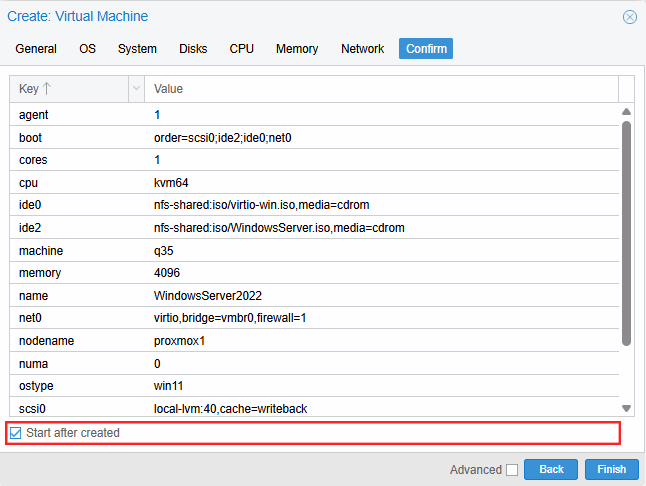Uncheck Start after created checkbox

click(x=15, y=433)
